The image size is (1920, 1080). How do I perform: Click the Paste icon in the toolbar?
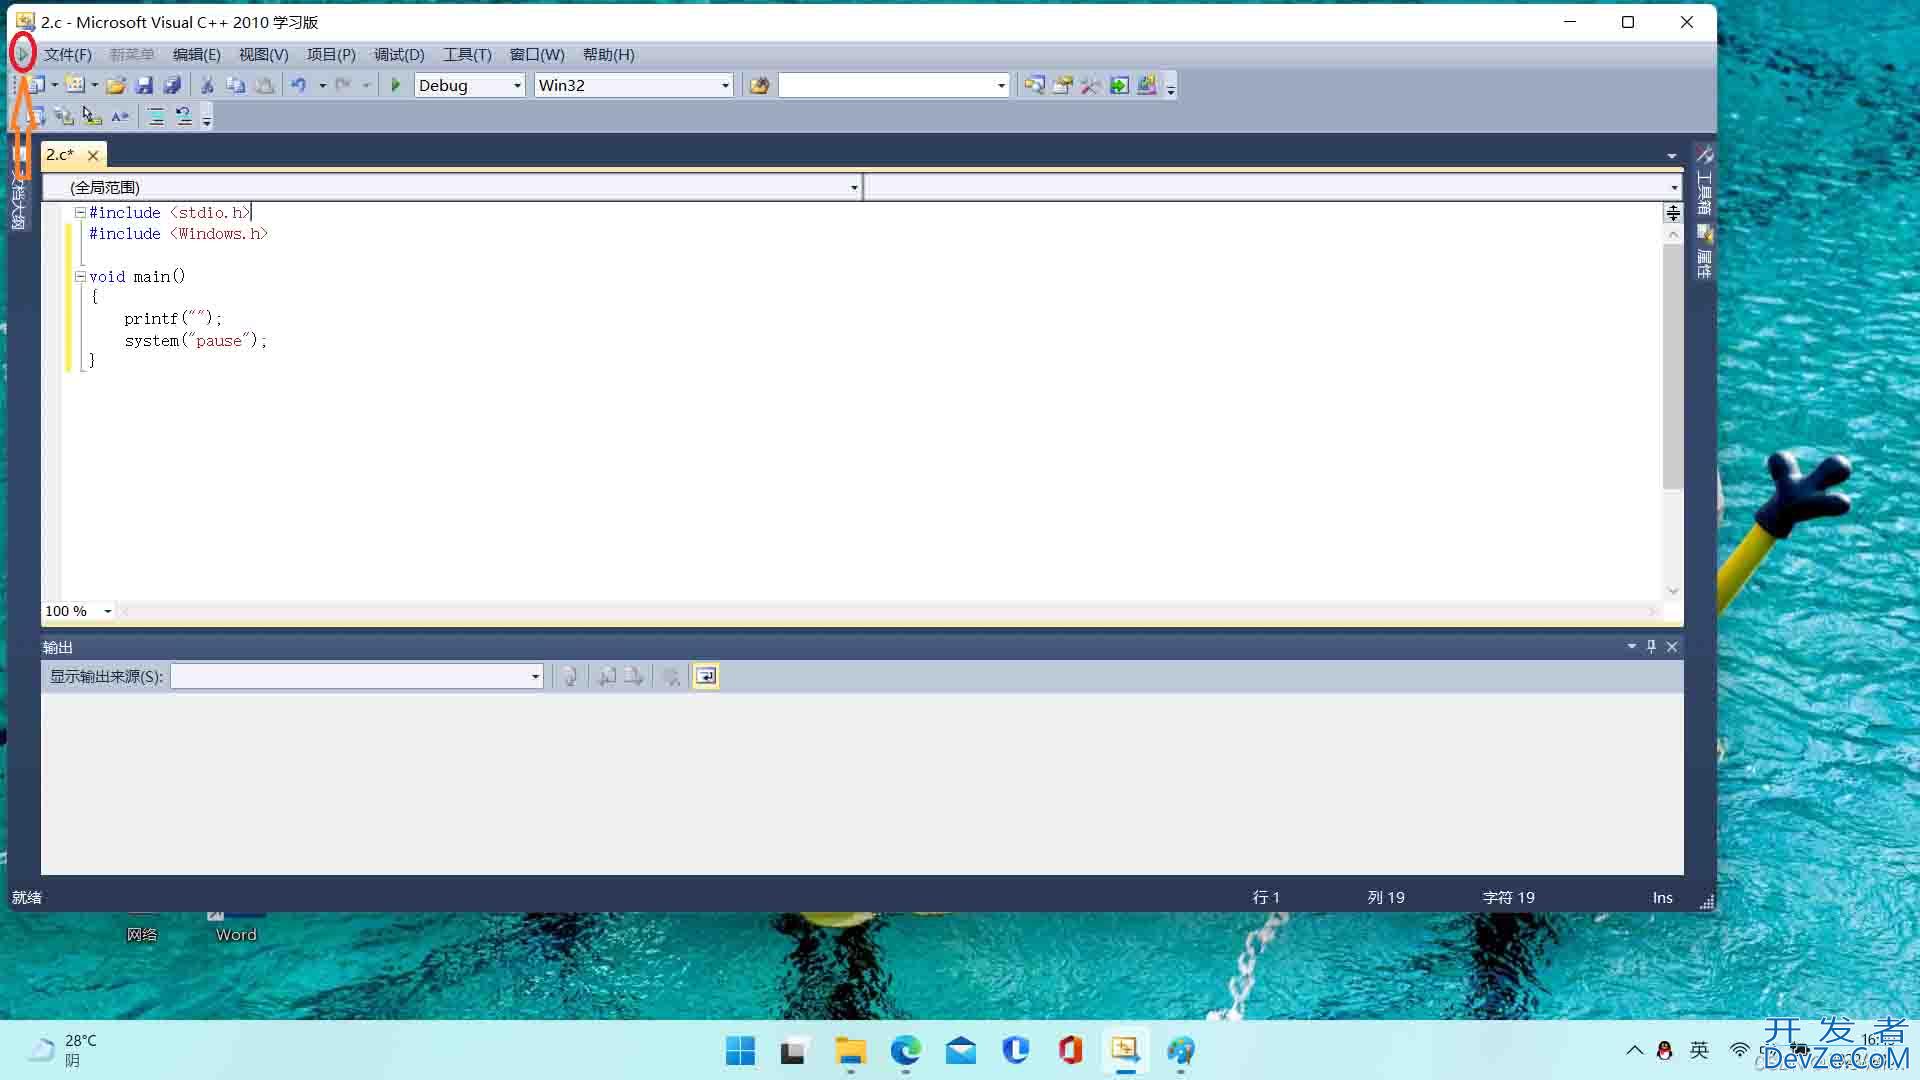tap(264, 85)
